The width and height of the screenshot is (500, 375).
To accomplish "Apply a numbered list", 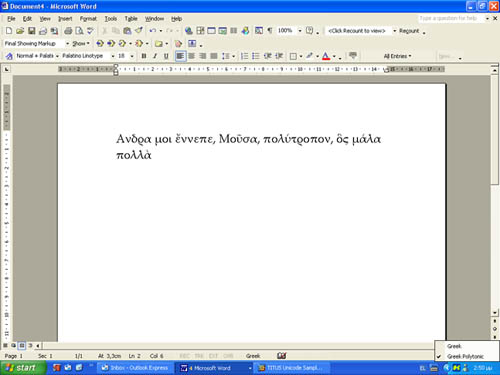I will [x=244, y=56].
